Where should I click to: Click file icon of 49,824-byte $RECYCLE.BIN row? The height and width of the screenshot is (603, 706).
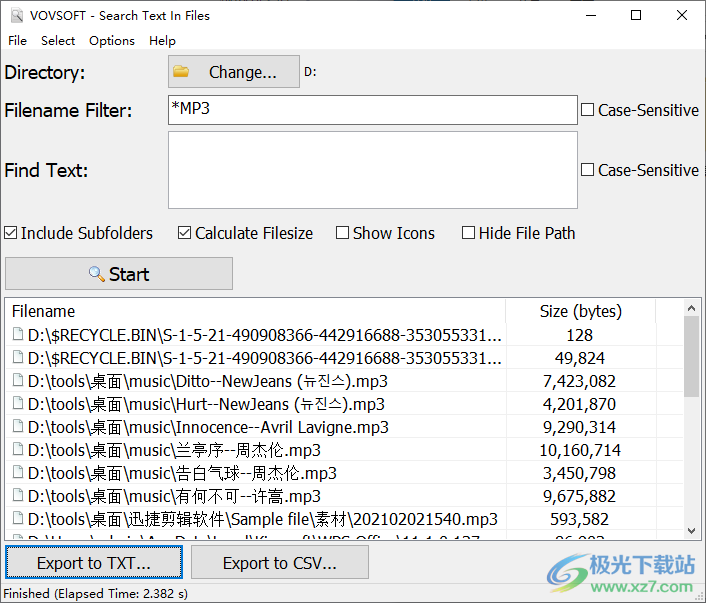pyautogui.click(x=18, y=357)
